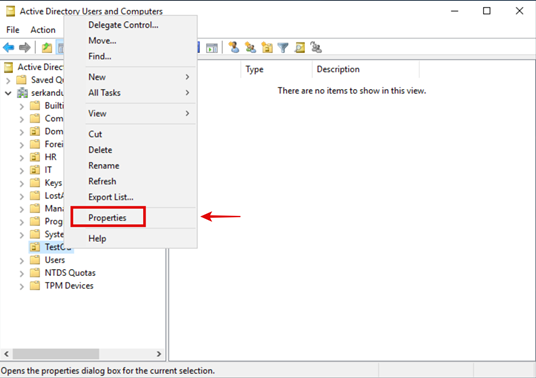
Task: Click the Domain Controllers OU icon
Action: pyautogui.click(x=35, y=131)
